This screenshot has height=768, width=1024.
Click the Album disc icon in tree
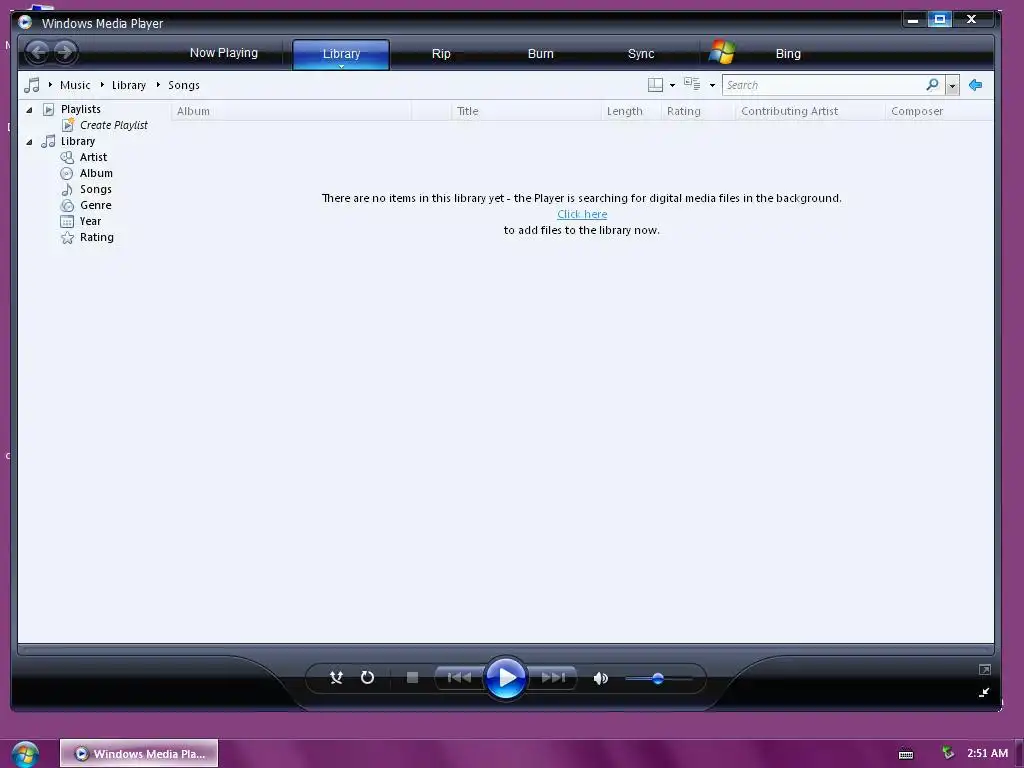pyautogui.click(x=67, y=174)
